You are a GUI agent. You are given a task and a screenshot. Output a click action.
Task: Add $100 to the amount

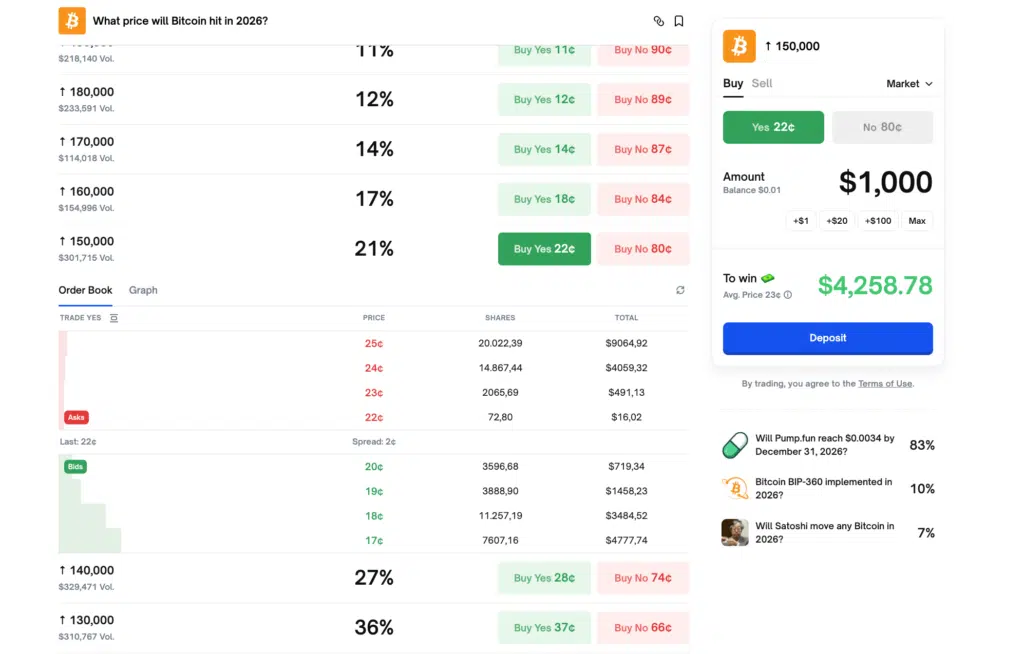[878, 221]
